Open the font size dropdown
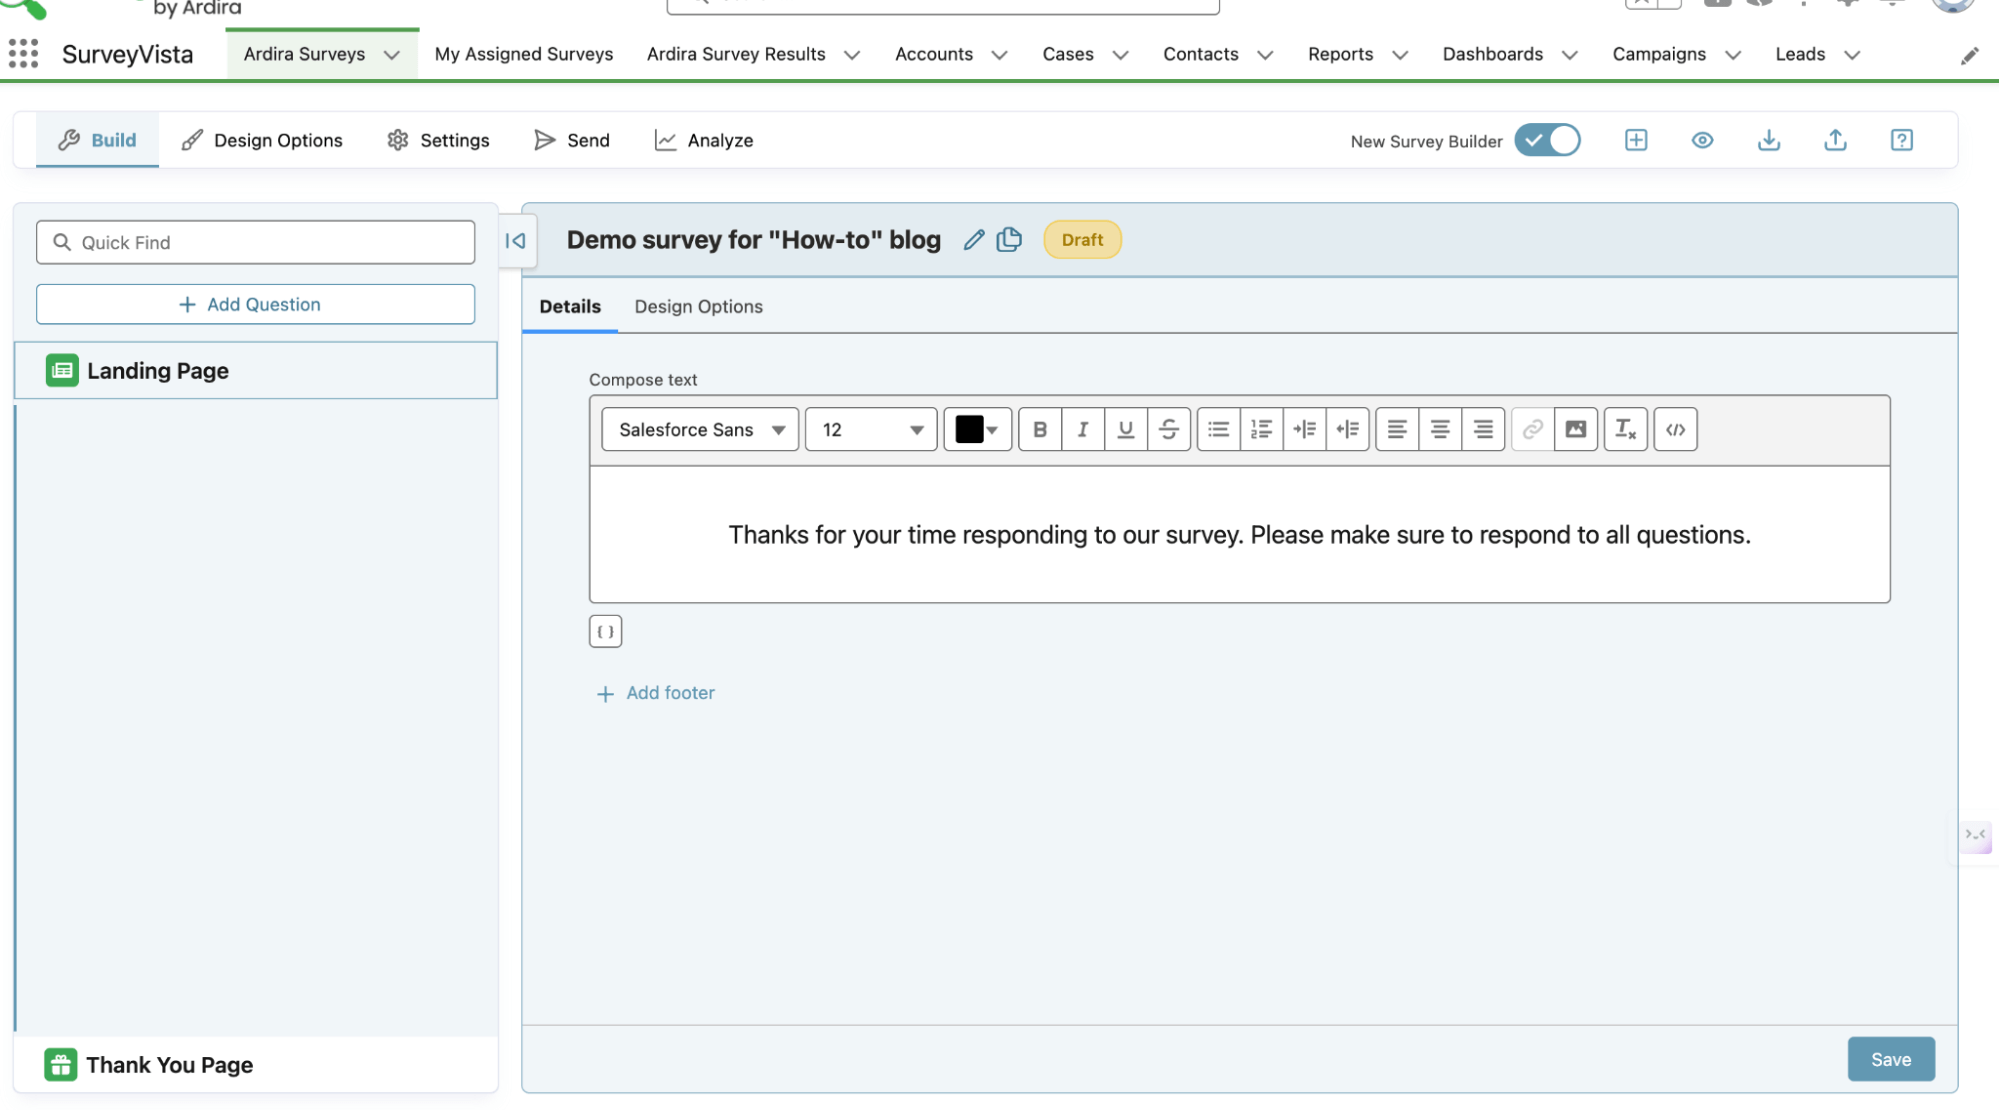 coord(871,429)
